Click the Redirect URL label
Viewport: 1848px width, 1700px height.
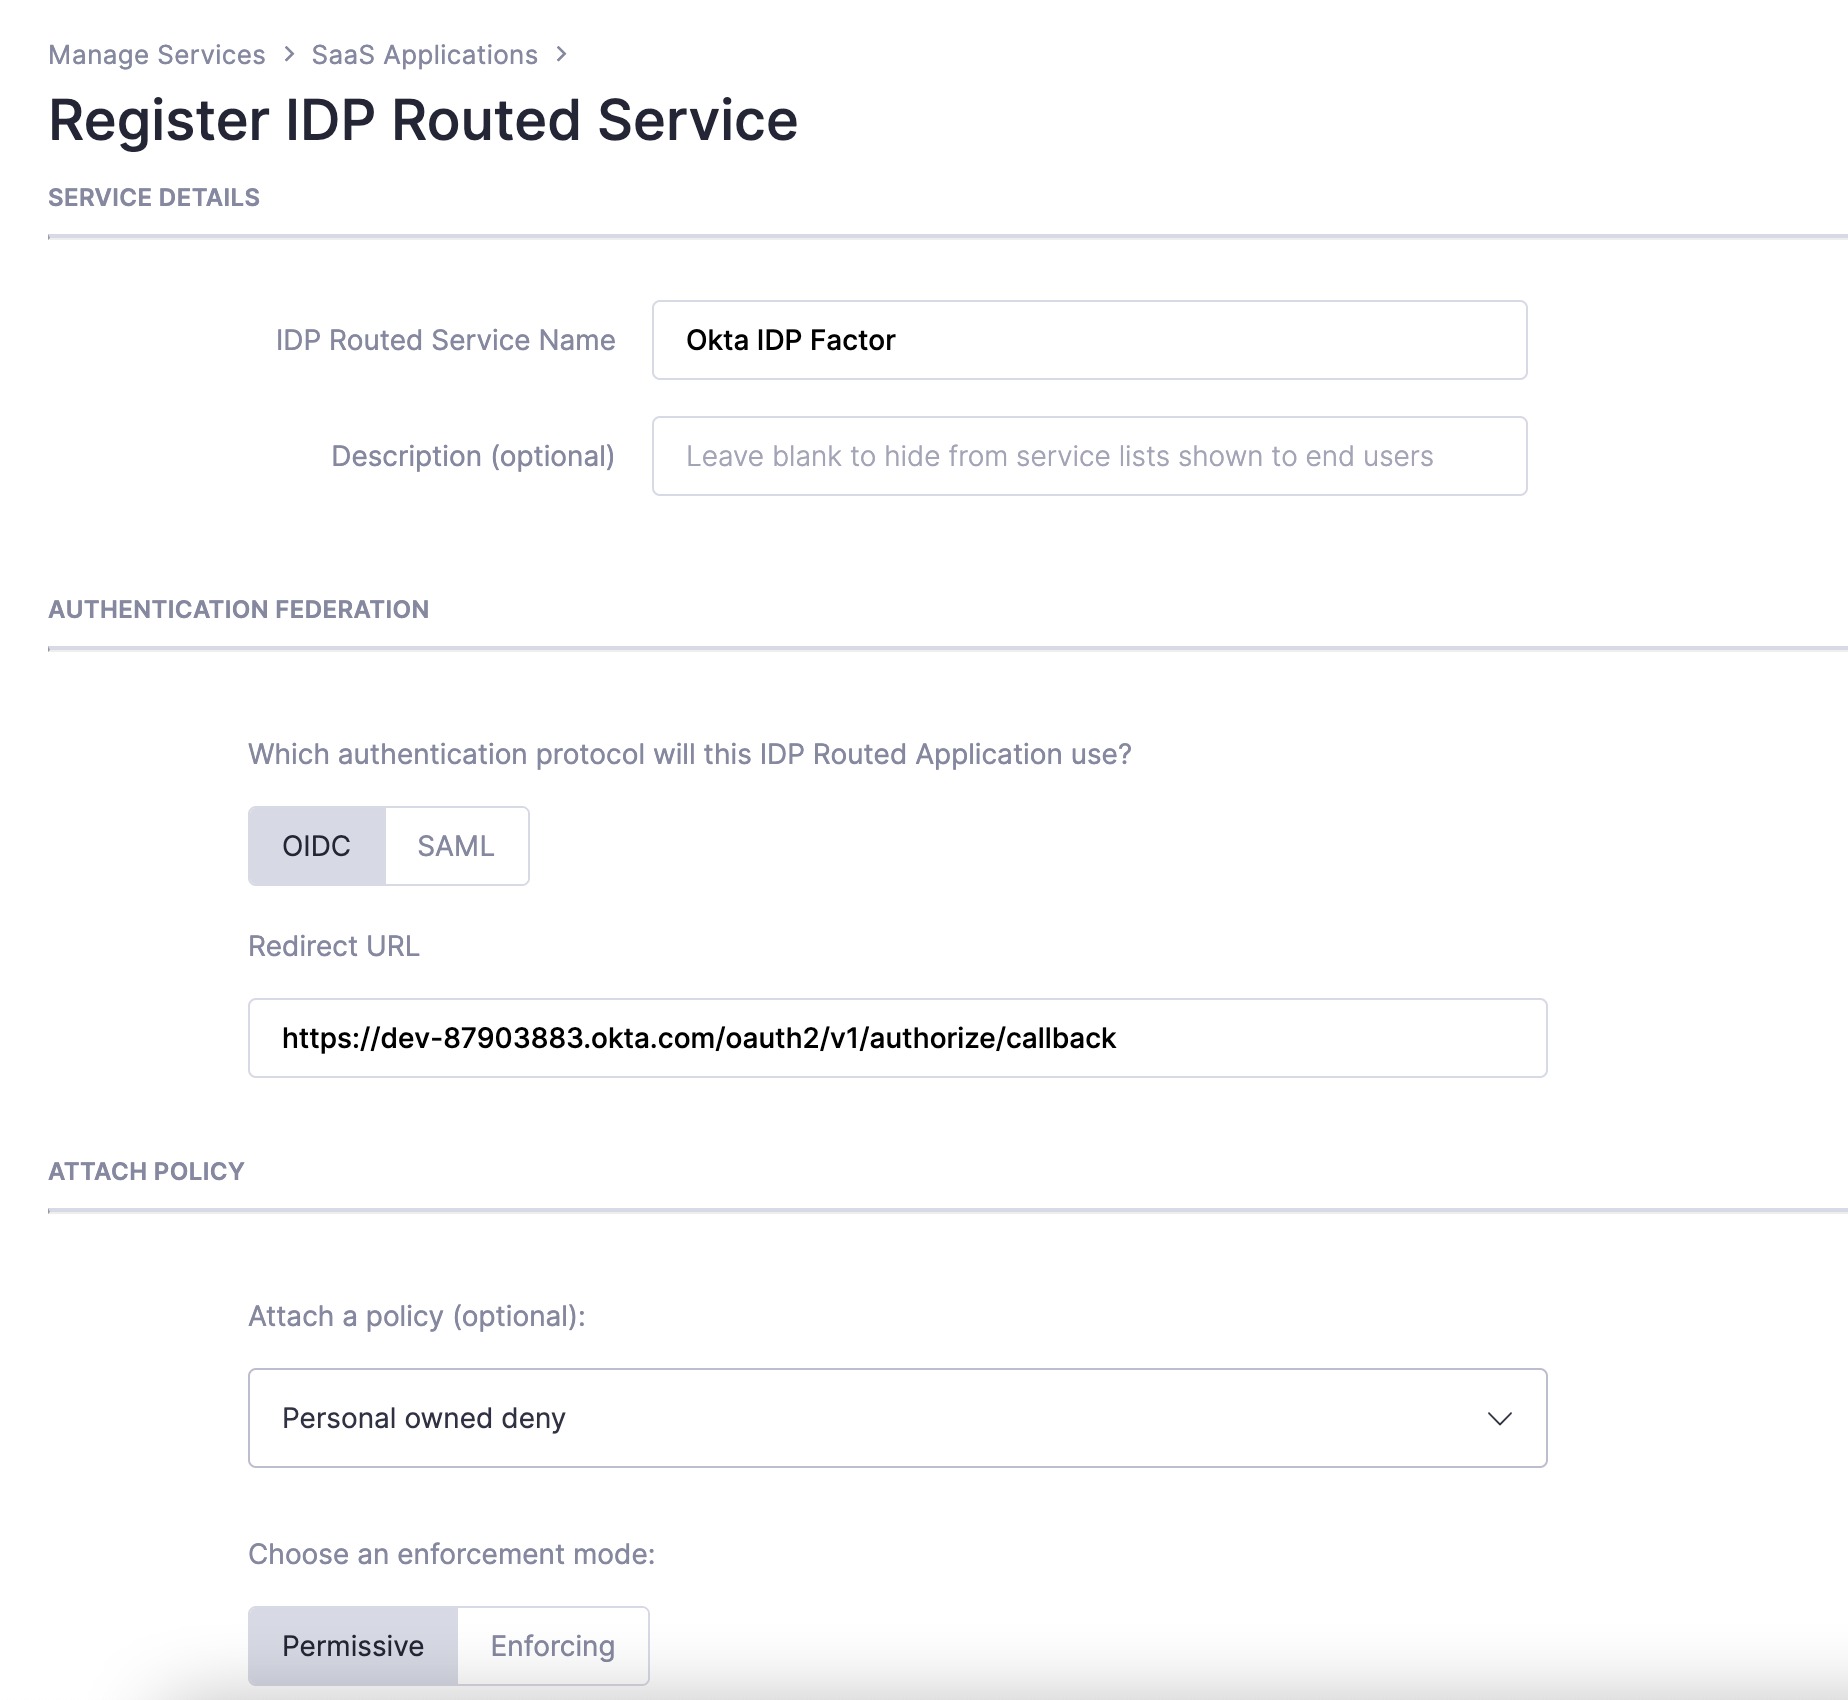tap(334, 946)
